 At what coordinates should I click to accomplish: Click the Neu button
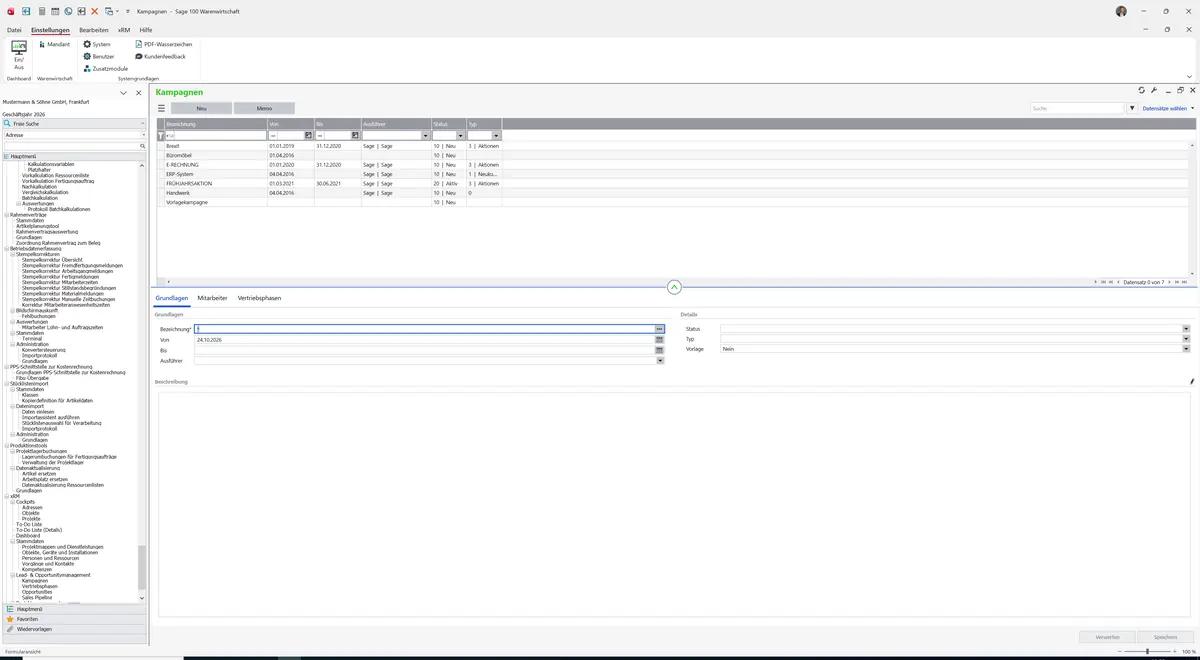[201, 108]
